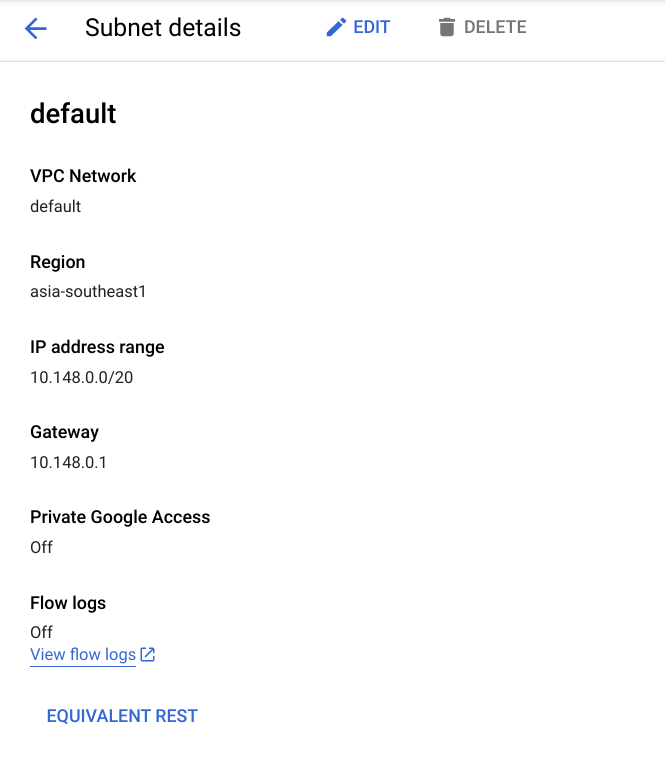The image size is (665, 769).
Task: Click the VPC Network label
Action: tap(83, 176)
